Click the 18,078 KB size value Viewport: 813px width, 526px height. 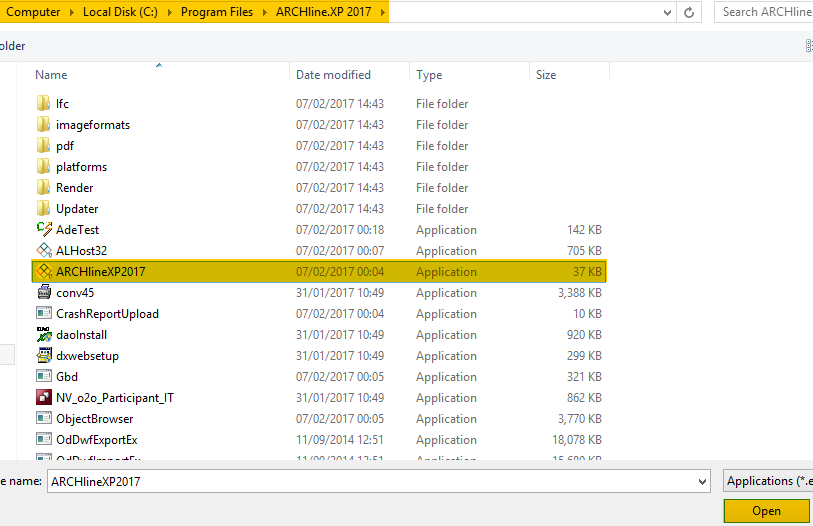click(577, 440)
